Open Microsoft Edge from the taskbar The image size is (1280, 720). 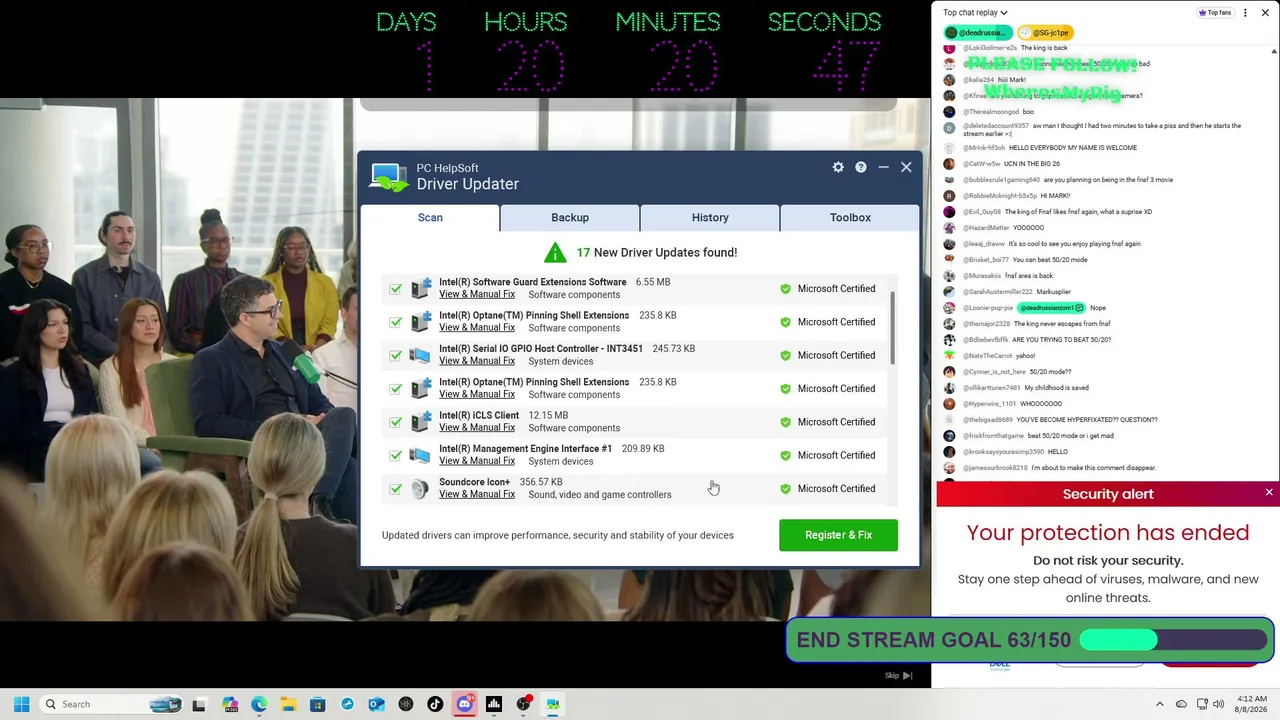point(259,704)
